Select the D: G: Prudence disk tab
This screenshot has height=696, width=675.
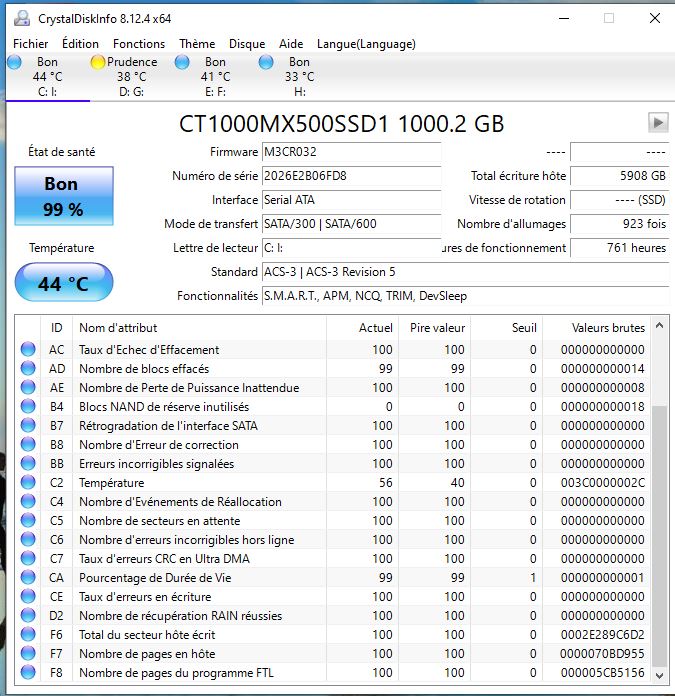(131, 76)
